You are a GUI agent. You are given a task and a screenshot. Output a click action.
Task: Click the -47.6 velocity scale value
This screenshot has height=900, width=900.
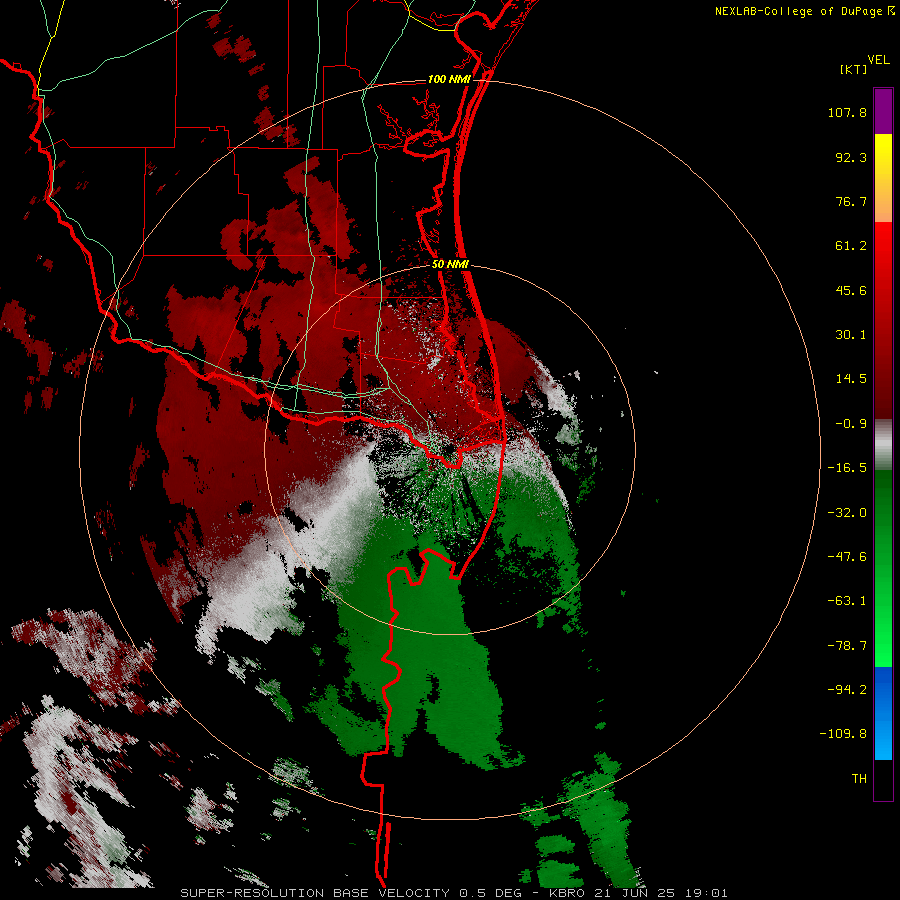click(x=847, y=557)
